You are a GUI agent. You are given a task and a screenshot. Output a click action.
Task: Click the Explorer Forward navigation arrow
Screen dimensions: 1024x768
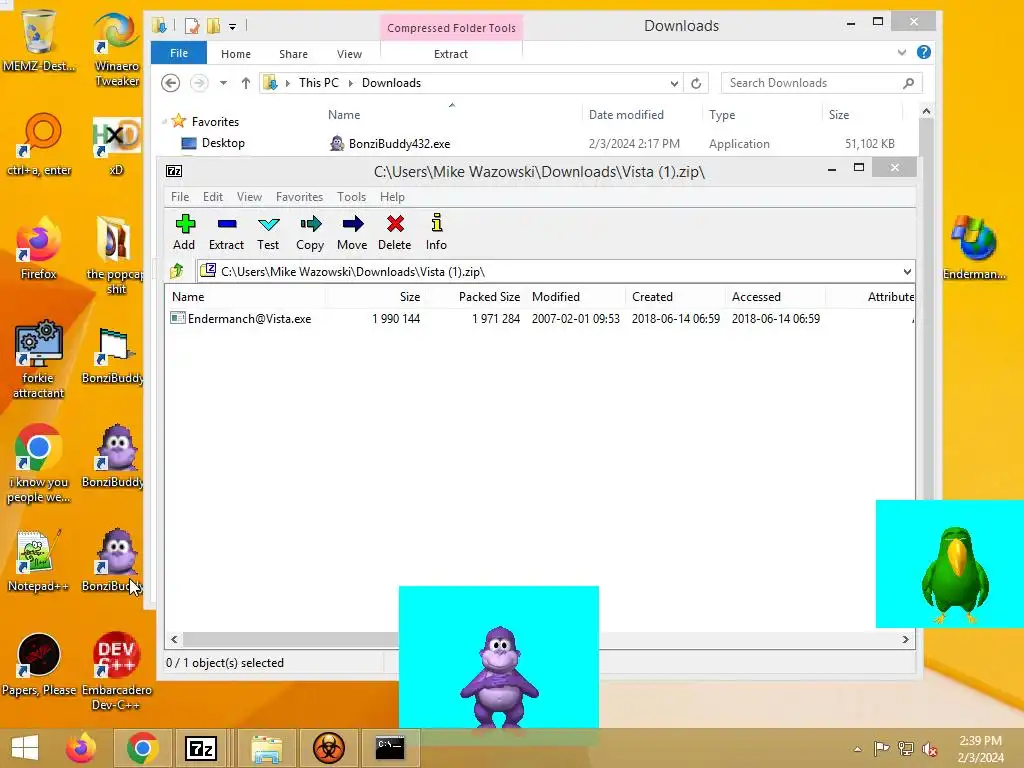(x=199, y=83)
